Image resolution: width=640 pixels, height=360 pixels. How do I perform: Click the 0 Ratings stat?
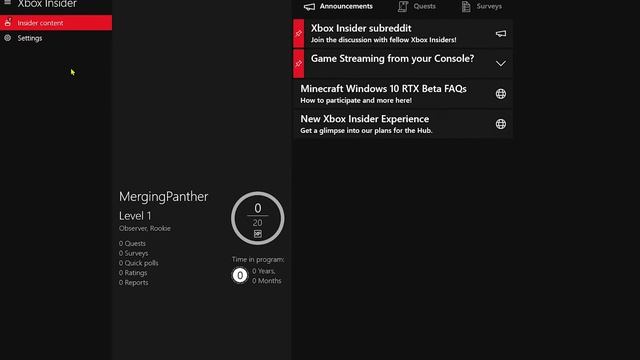tap(133, 273)
